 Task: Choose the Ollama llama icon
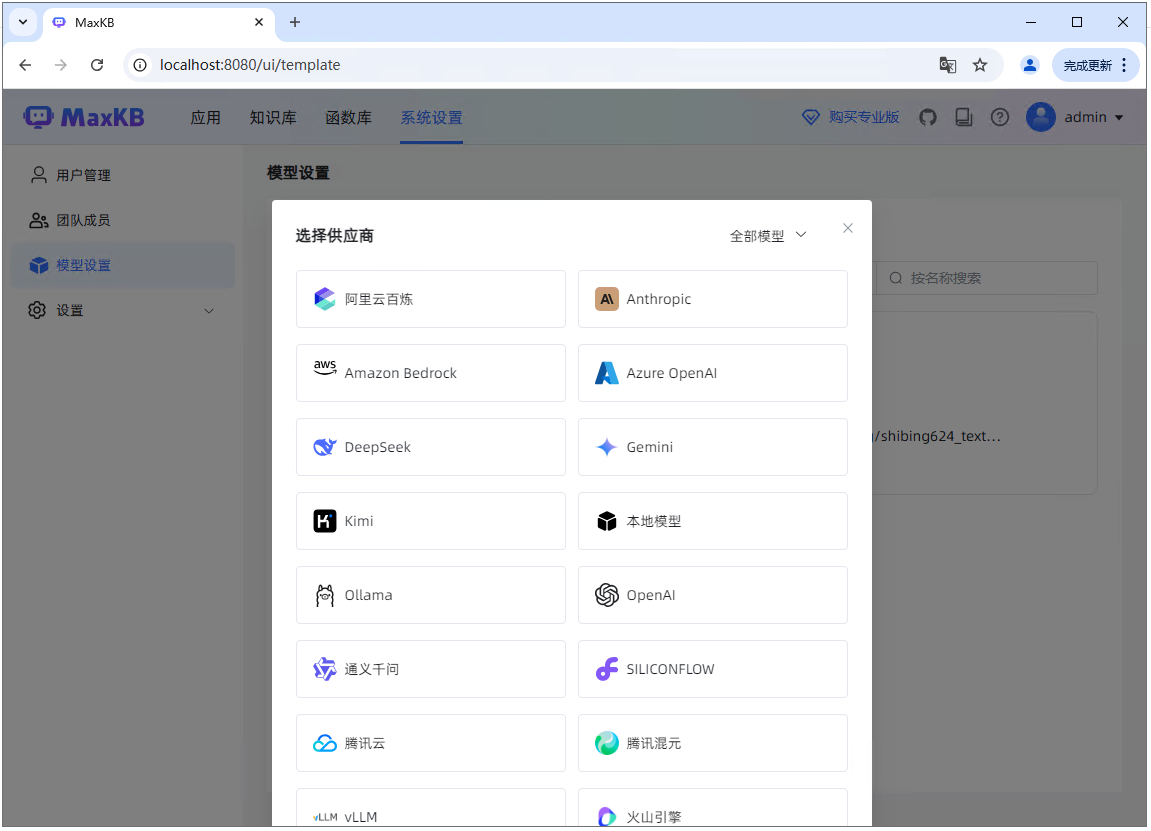pyautogui.click(x=324, y=595)
